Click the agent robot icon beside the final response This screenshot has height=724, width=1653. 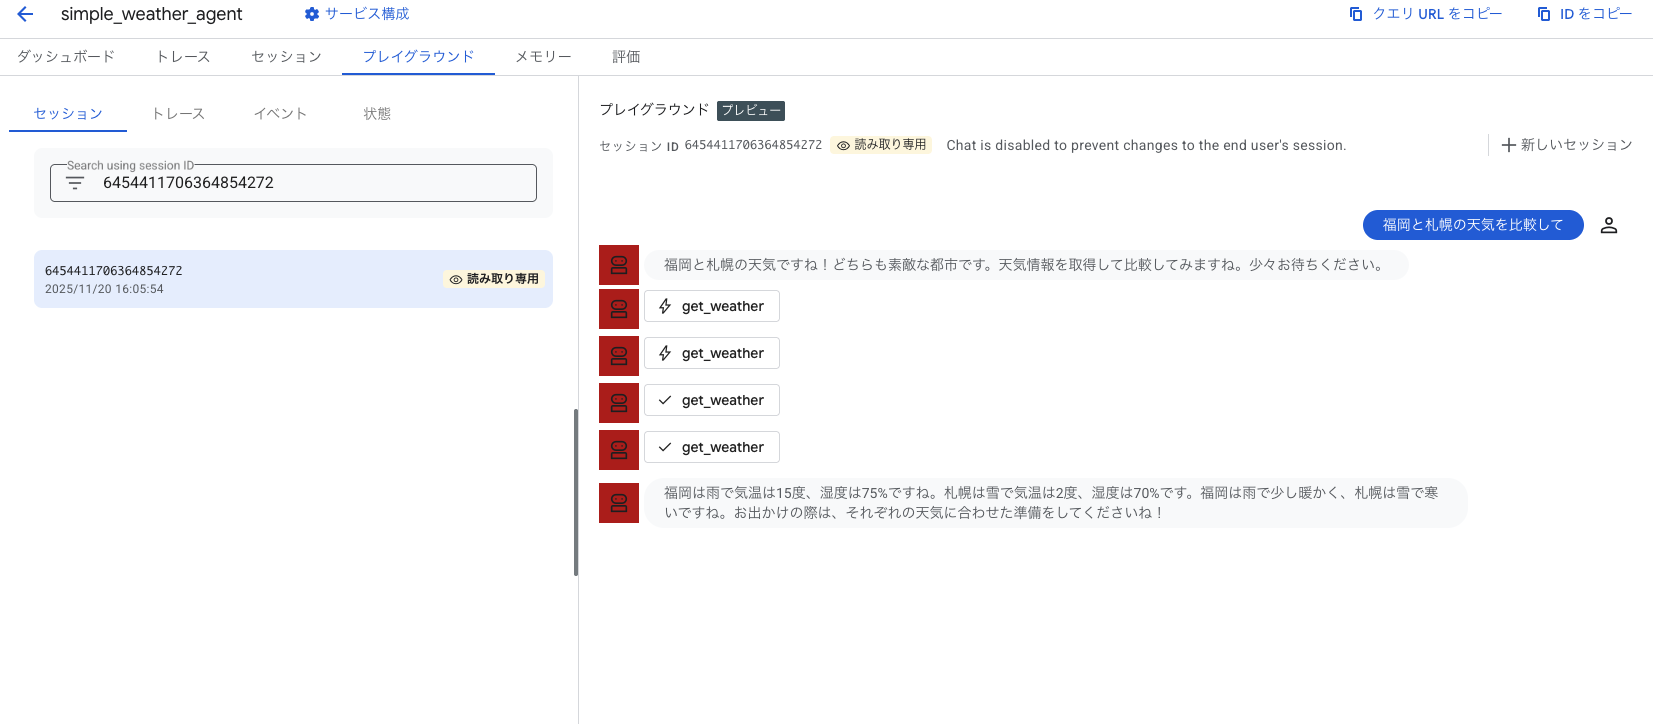(x=619, y=503)
